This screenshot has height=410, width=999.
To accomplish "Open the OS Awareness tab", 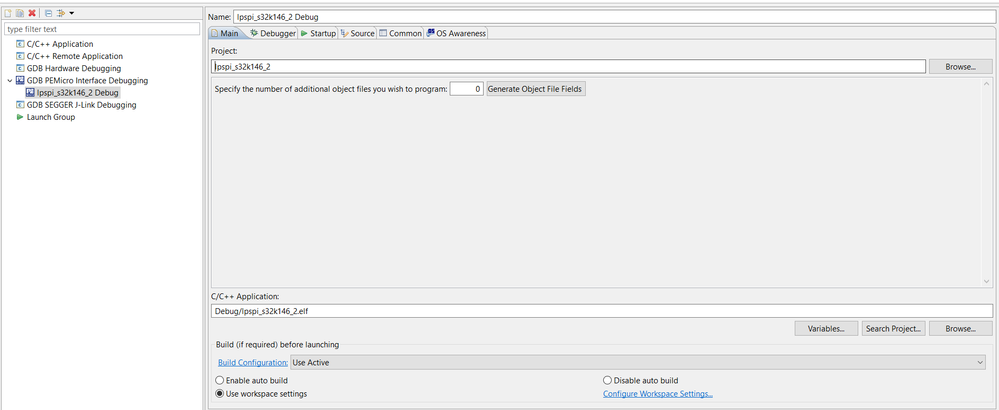I will click(456, 33).
